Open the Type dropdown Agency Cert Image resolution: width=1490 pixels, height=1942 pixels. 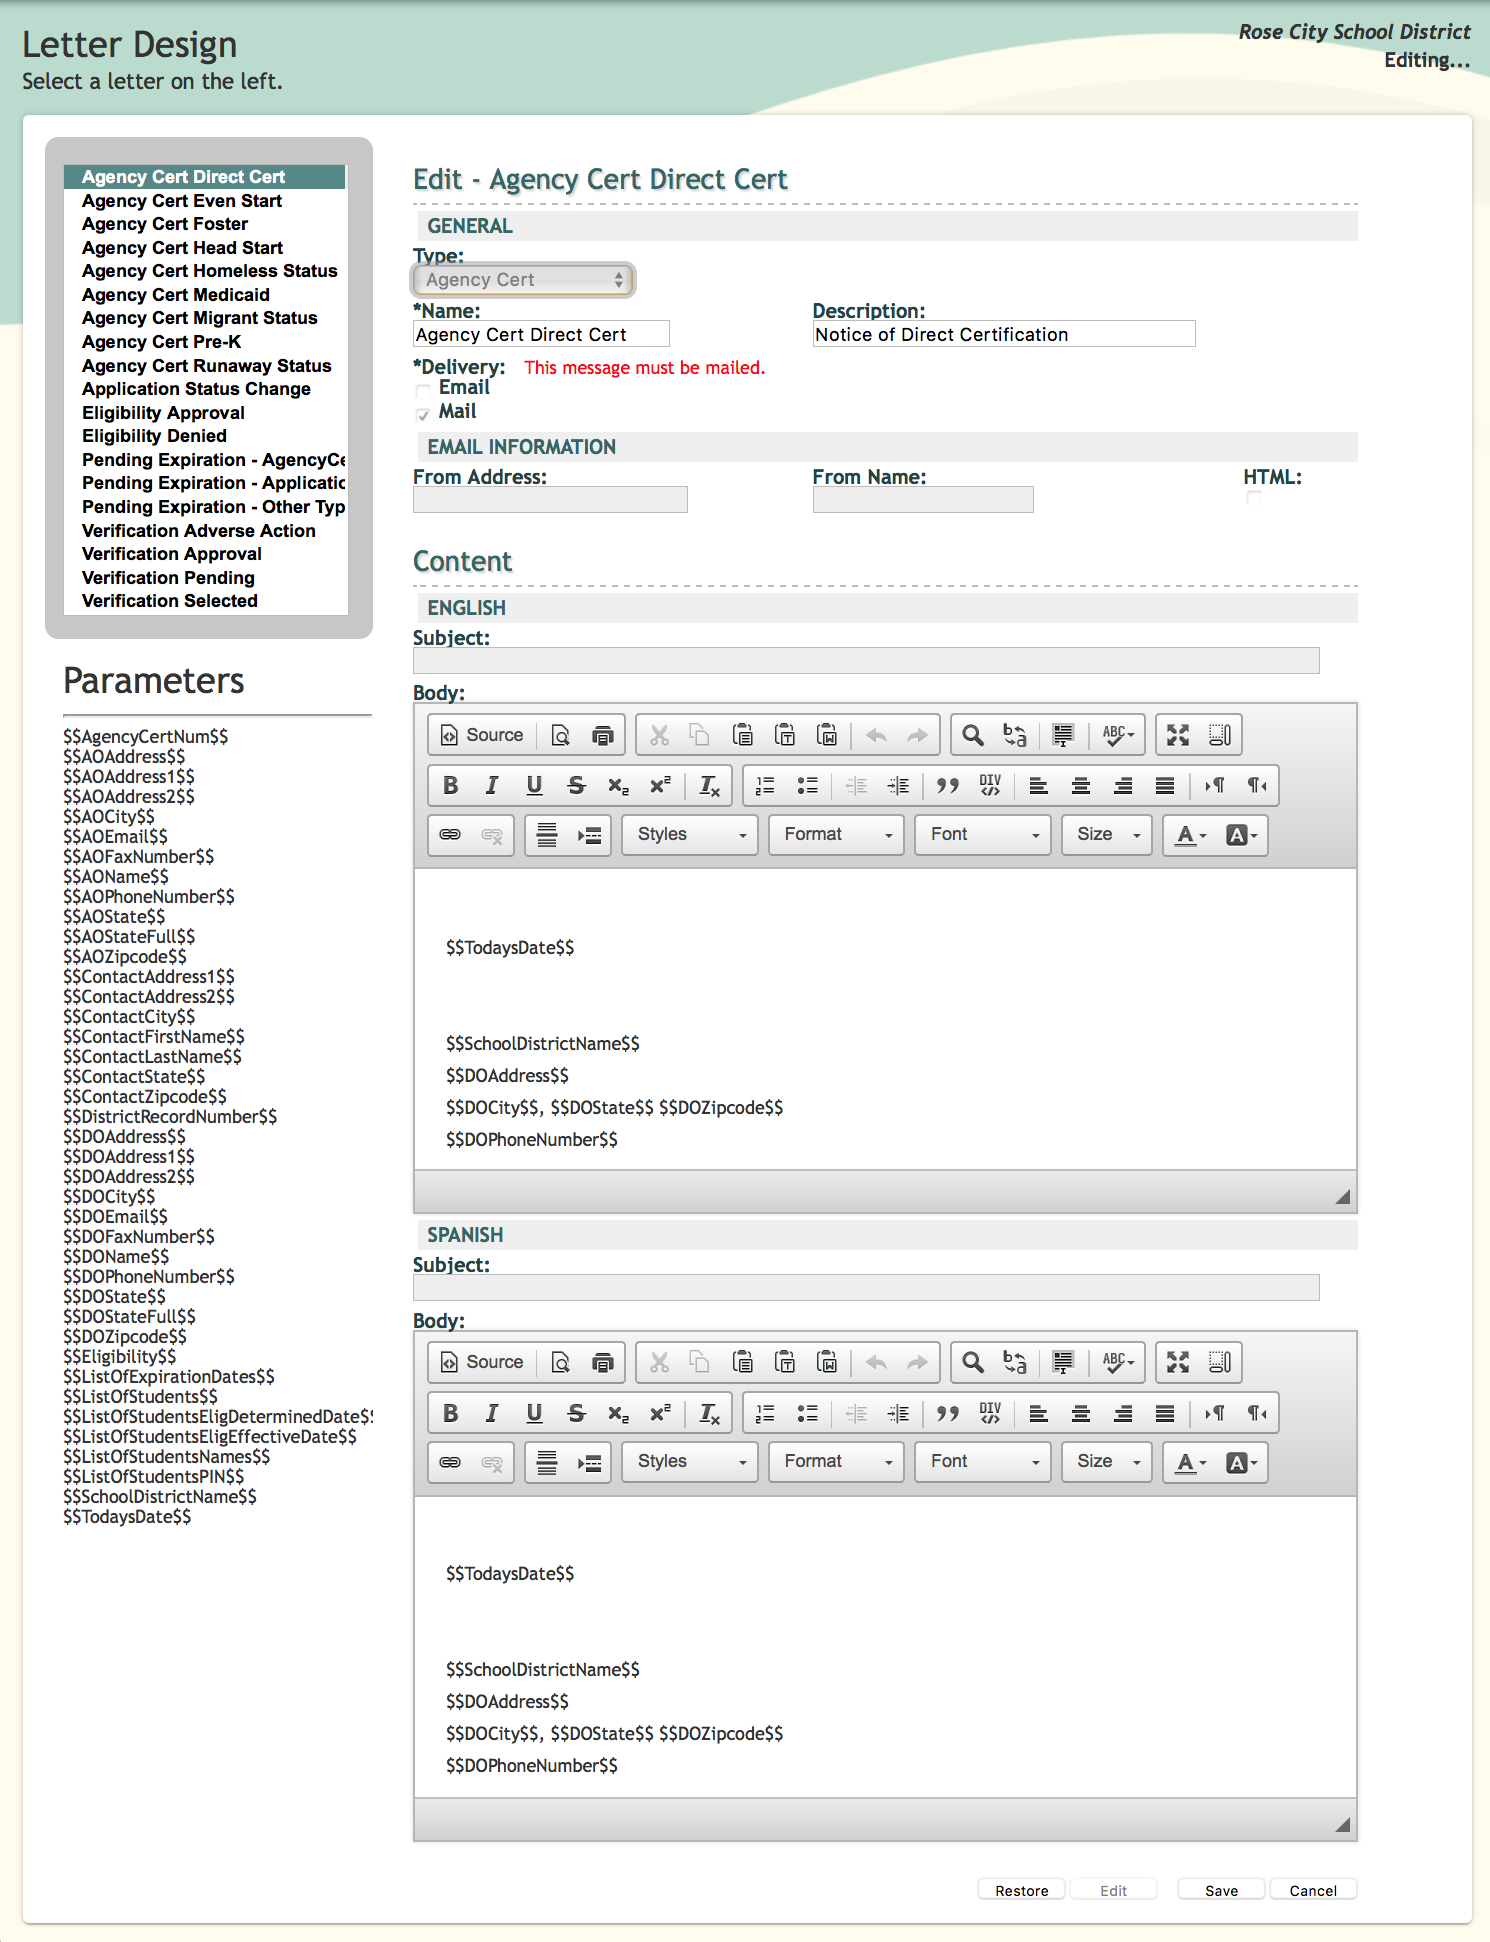(x=523, y=280)
